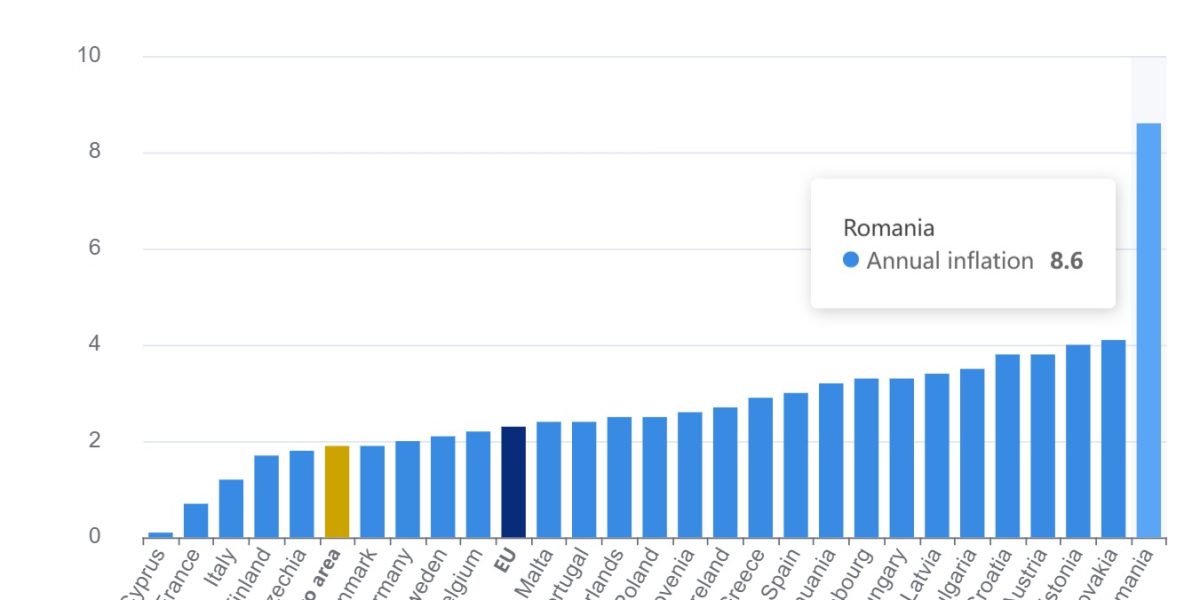This screenshot has width=1200, height=600.
Task: Click the Spain bar
Action: tap(796, 465)
